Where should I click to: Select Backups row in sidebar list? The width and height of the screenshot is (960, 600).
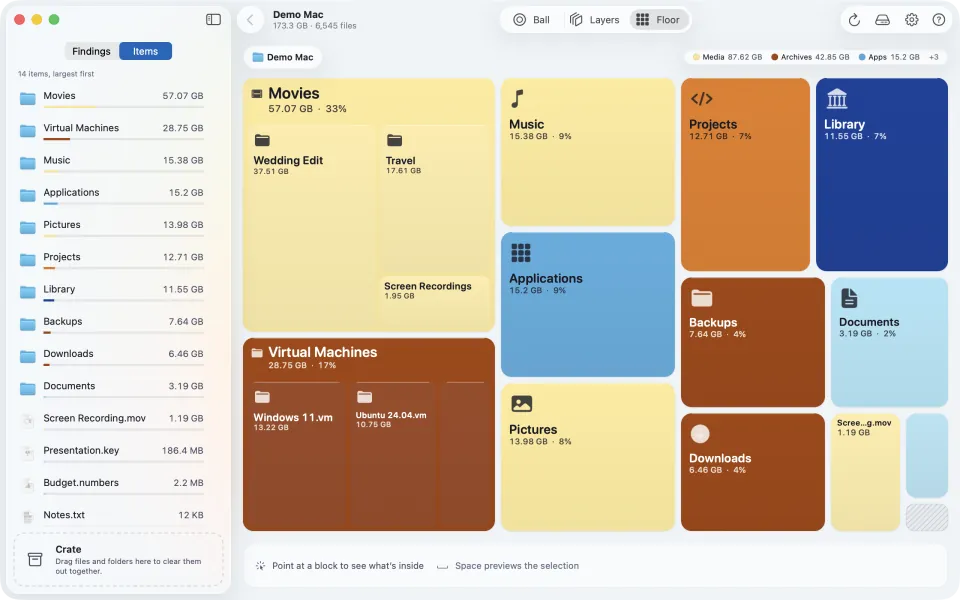[112, 323]
